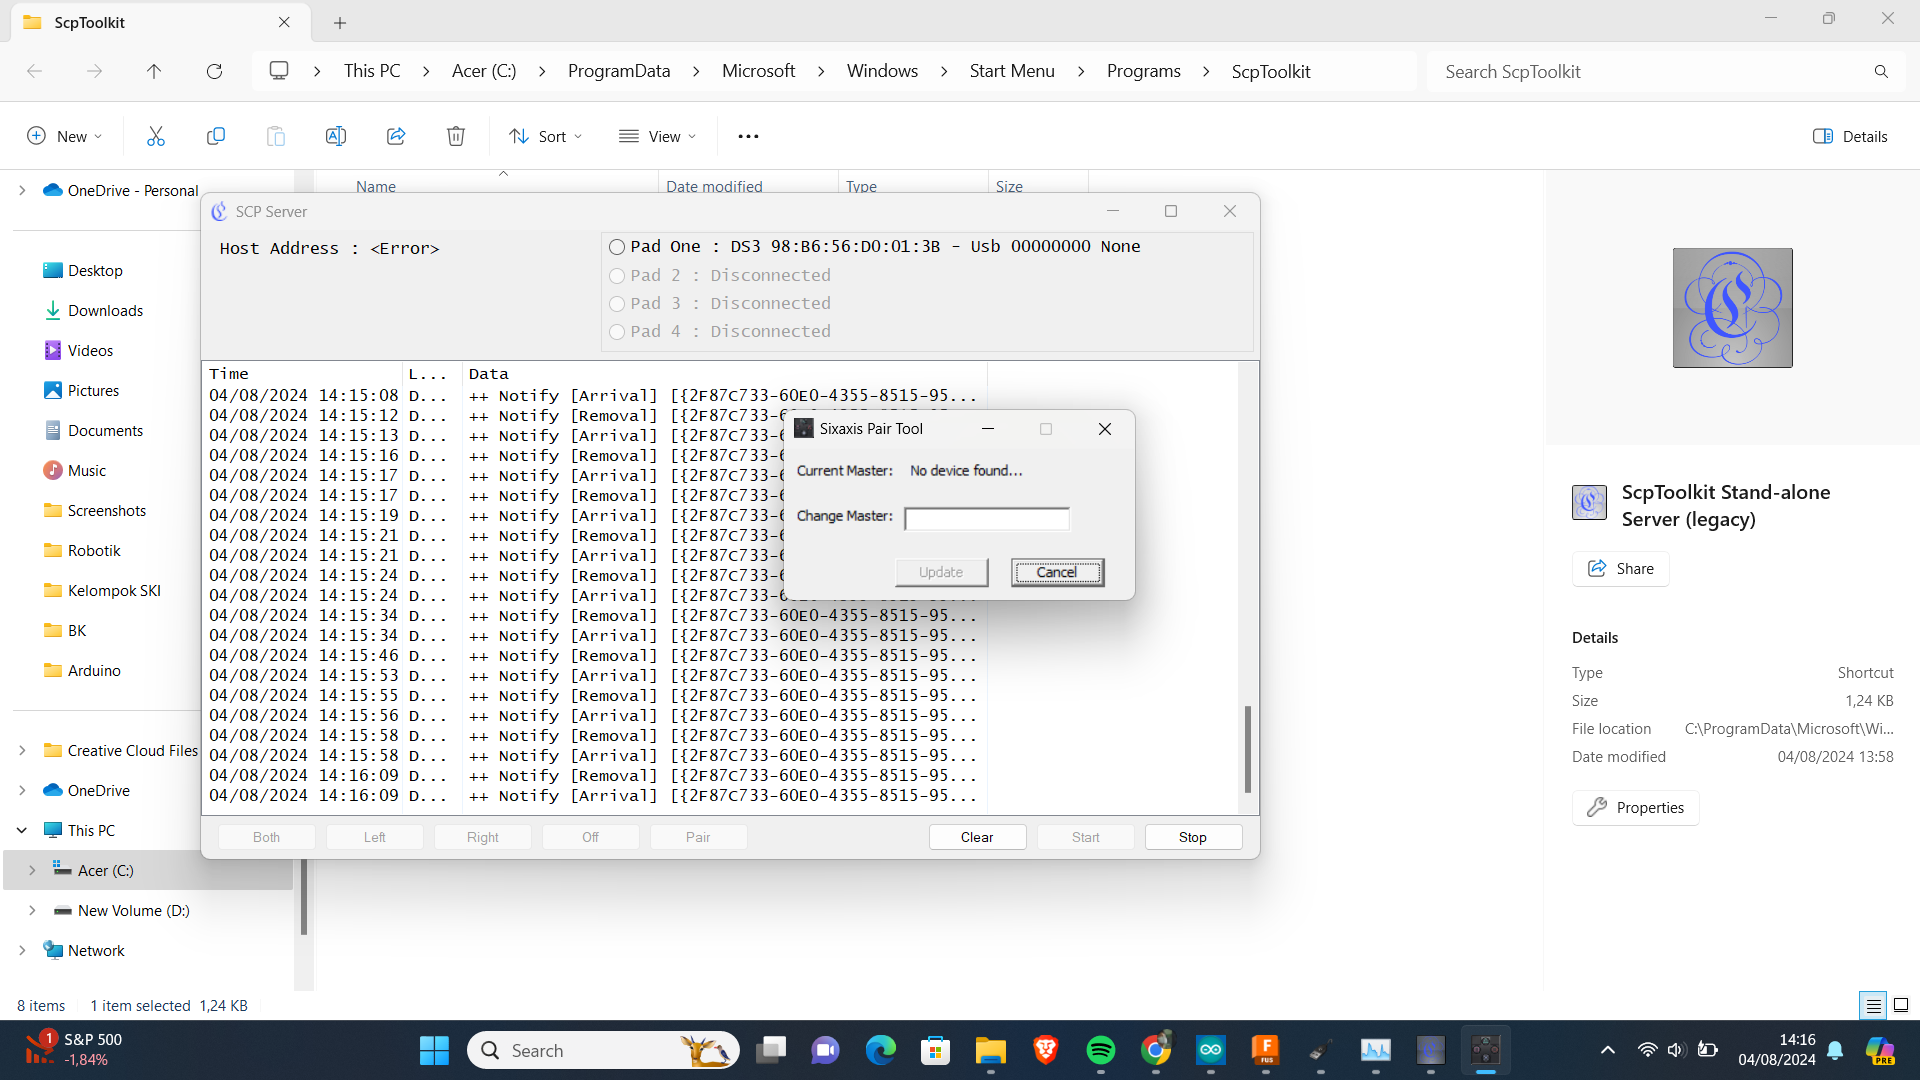Open the ScpToolkit window tab
The image size is (1920, 1080).
point(150,22)
